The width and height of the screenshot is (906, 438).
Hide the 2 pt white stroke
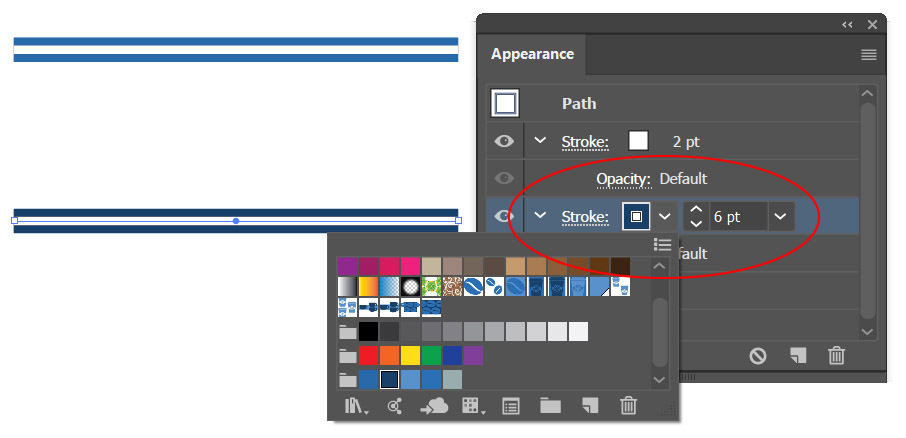click(504, 142)
